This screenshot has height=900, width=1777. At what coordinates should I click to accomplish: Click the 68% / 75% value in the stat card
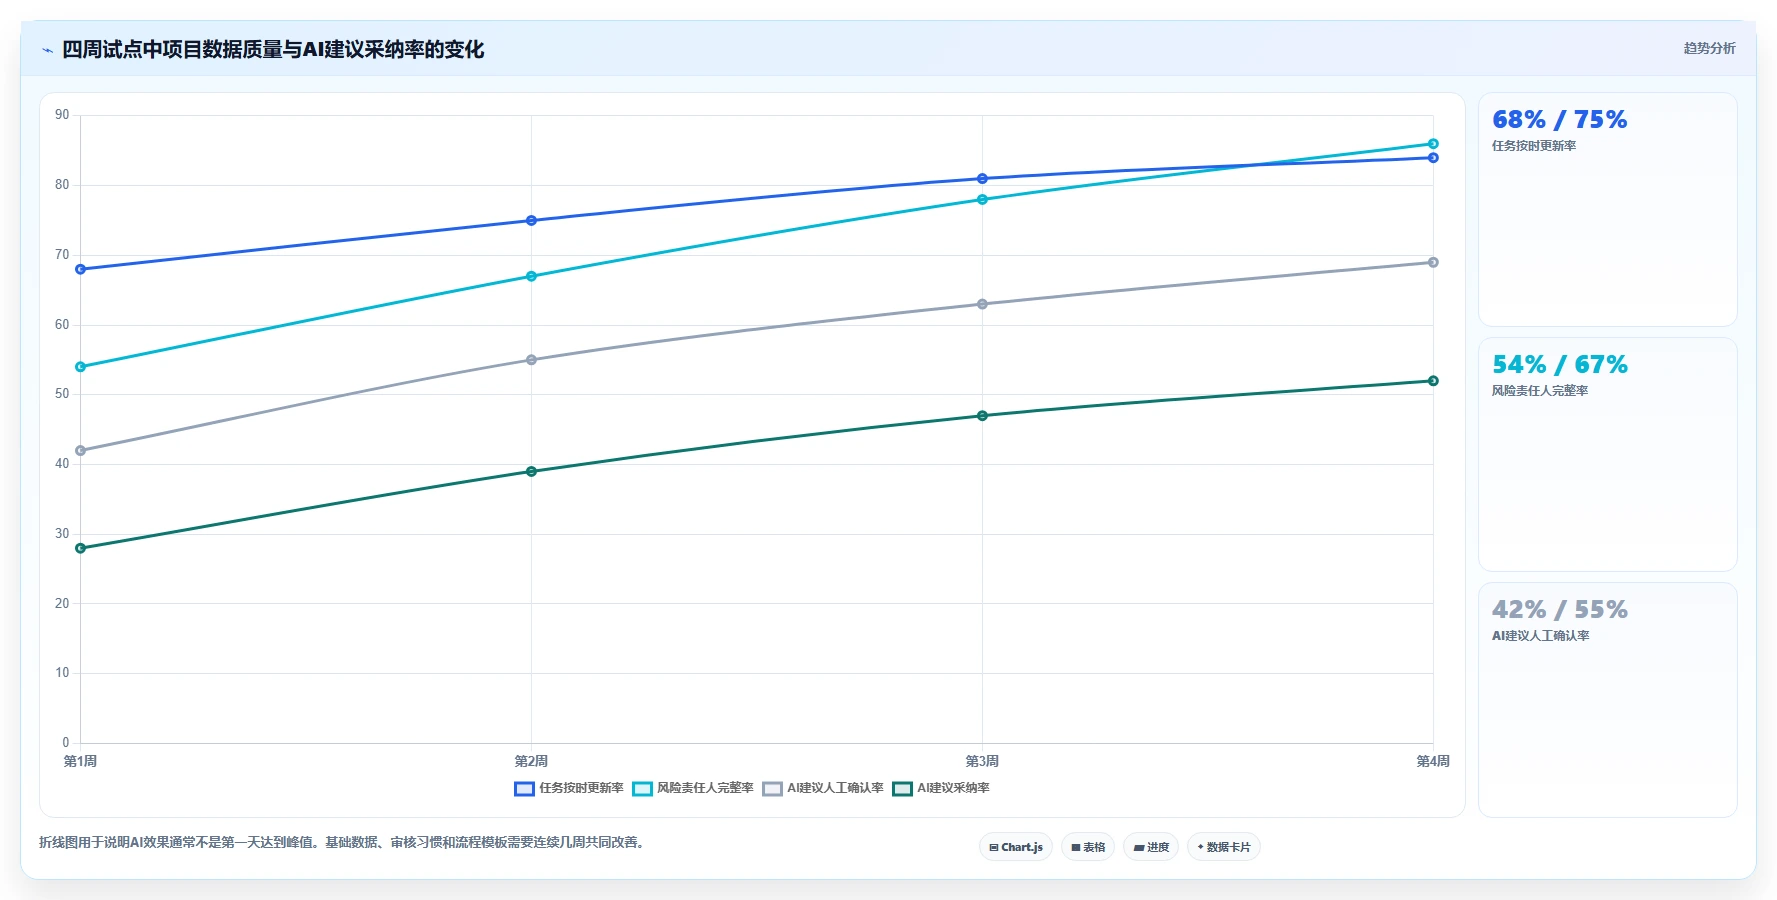pos(1559,120)
